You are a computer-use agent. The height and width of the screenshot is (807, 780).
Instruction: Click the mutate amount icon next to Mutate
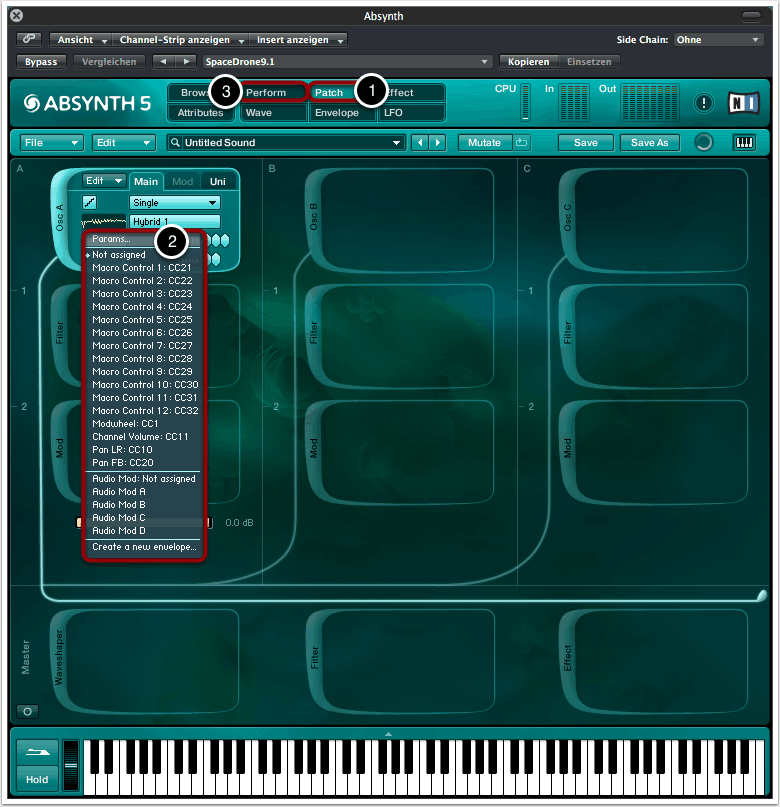tap(522, 143)
